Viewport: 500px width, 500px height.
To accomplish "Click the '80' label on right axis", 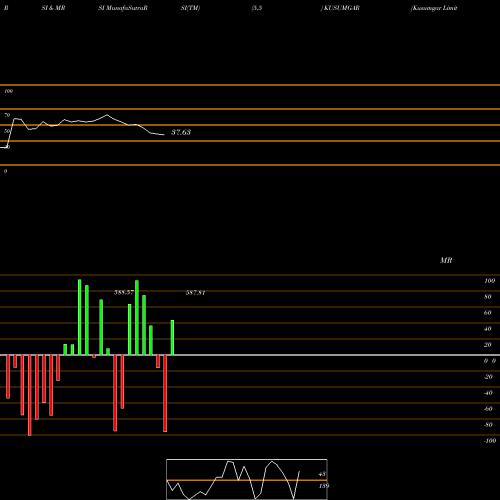I will [488, 297].
